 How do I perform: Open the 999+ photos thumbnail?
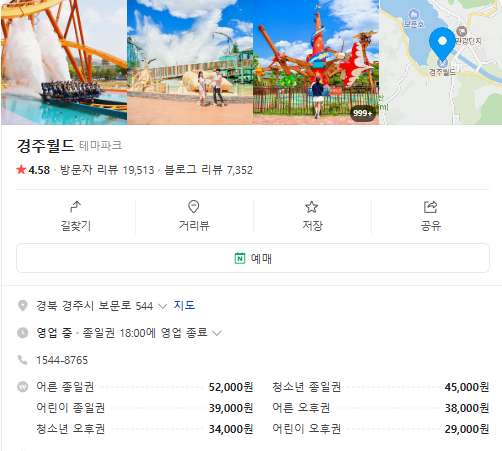click(x=316, y=62)
